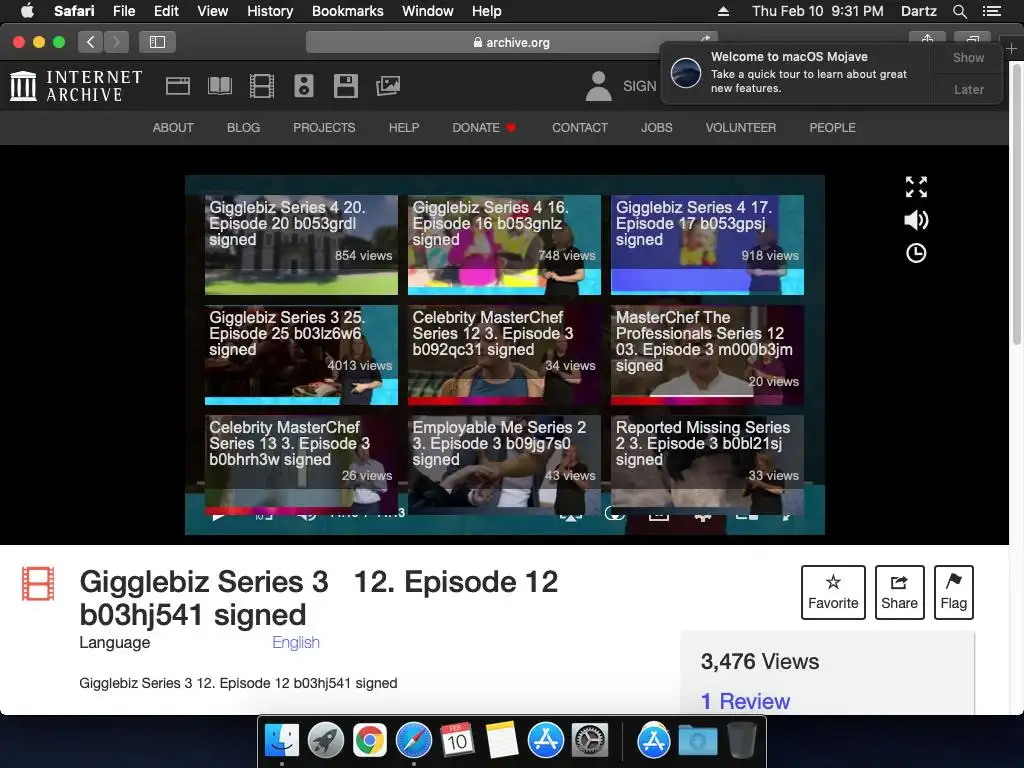Screen dimensions: 1024x768
Task: Click the CONTACT link
Action: tap(580, 127)
